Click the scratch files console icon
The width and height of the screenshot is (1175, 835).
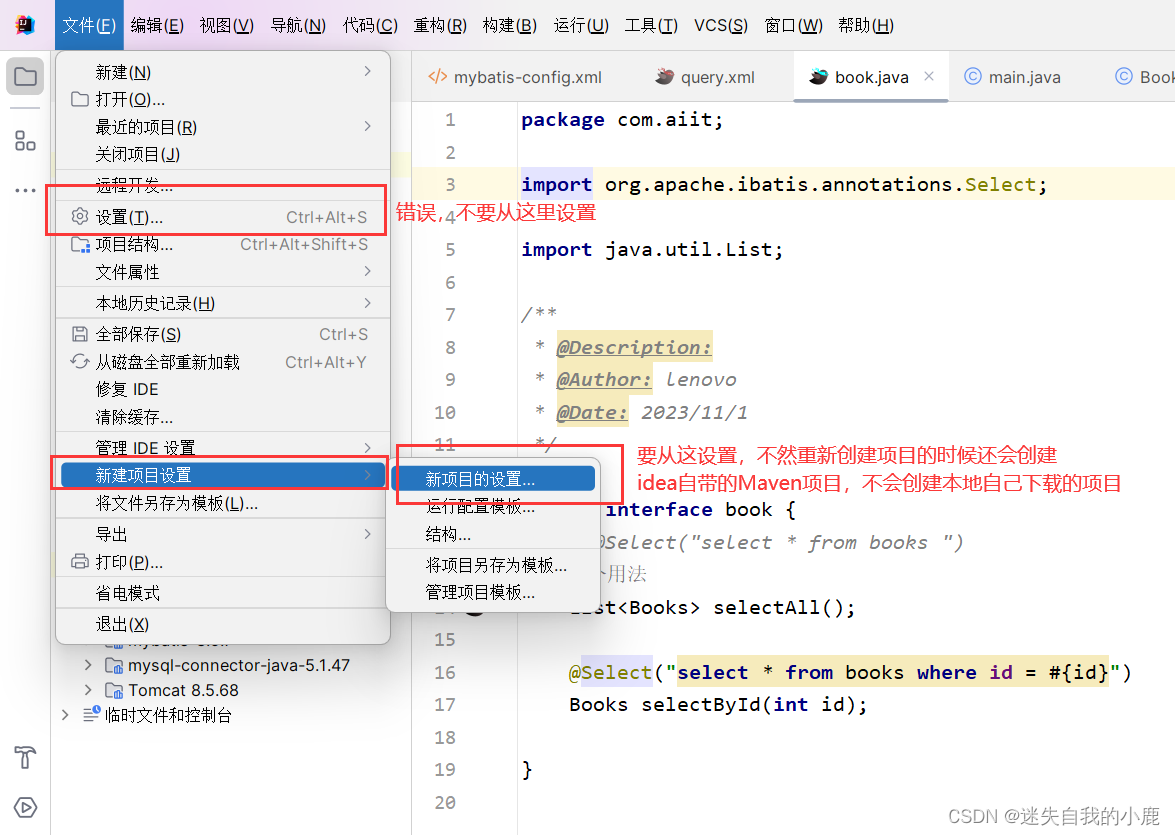tap(91, 715)
